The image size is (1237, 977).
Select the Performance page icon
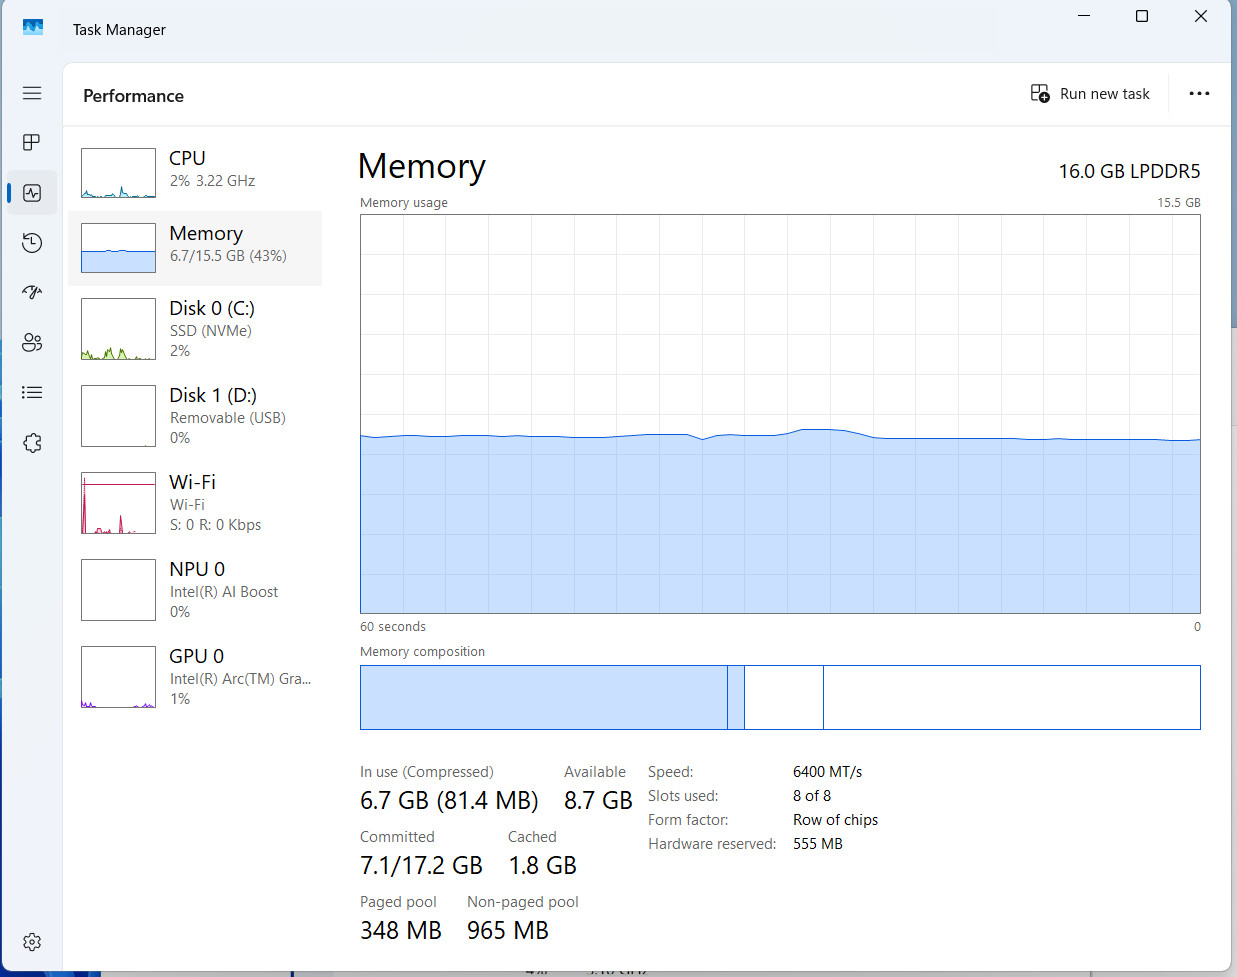point(32,193)
